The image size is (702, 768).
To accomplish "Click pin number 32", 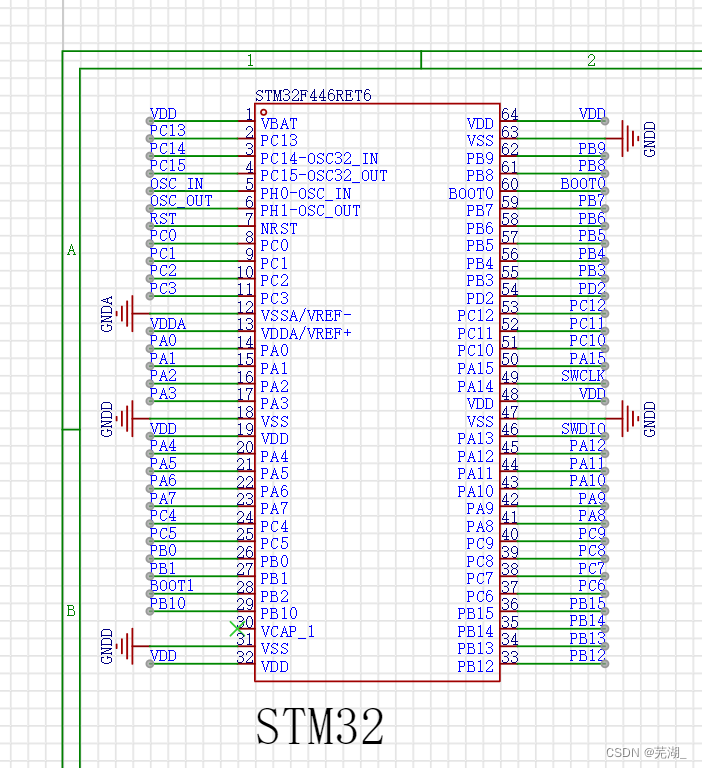I will tap(245, 657).
